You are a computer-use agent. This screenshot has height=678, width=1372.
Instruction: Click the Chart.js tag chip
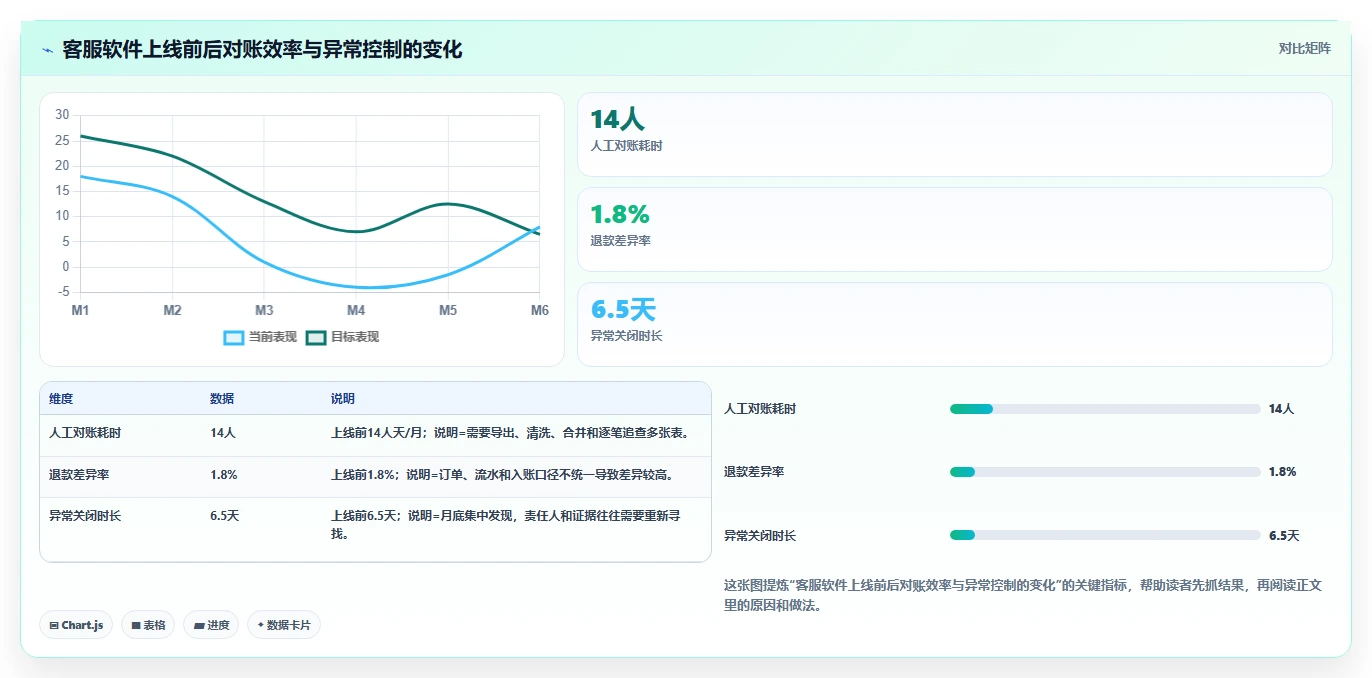click(x=76, y=625)
